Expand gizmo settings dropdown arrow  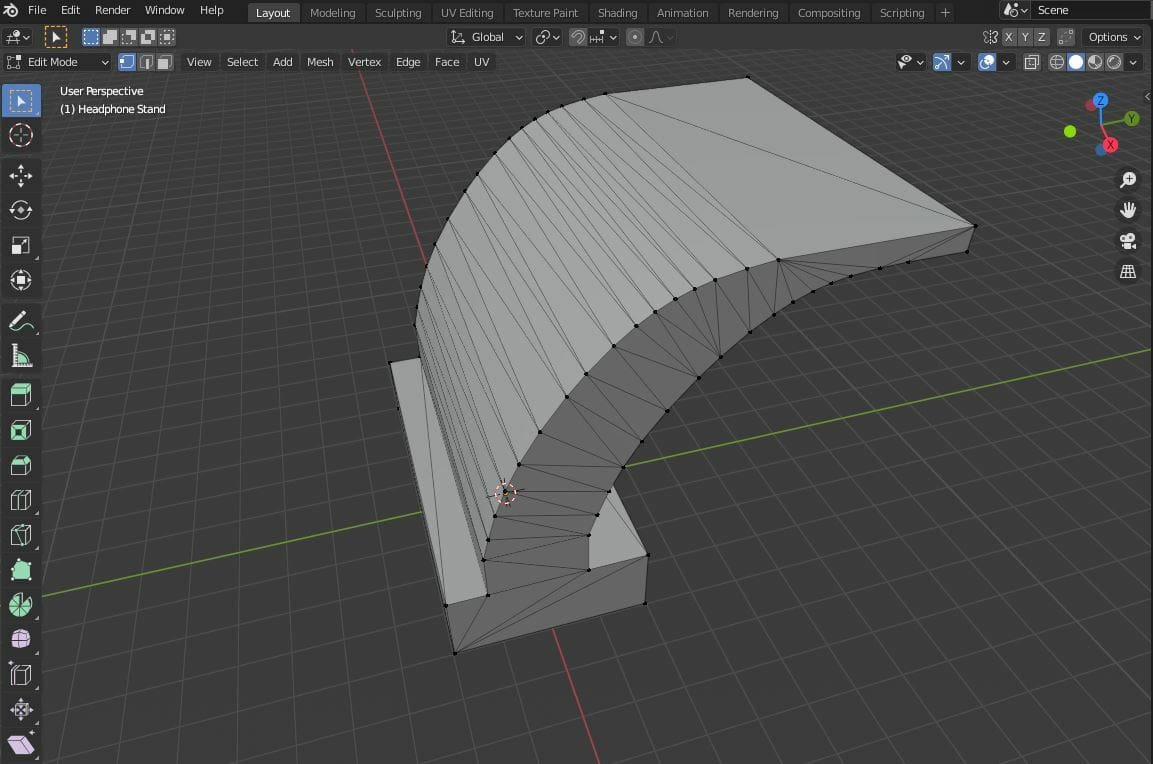960,62
